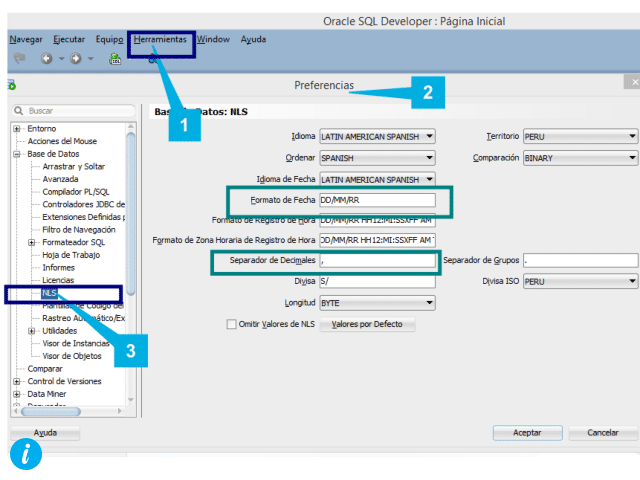Click the back navigation arrow icon

coord(47,58)
